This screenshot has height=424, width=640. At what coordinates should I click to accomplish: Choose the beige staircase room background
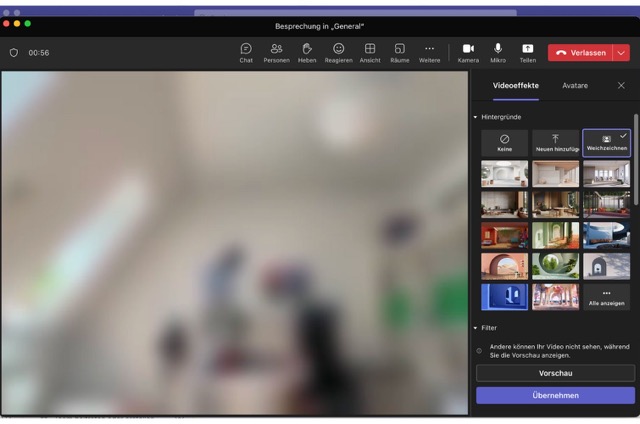(556, 174)
